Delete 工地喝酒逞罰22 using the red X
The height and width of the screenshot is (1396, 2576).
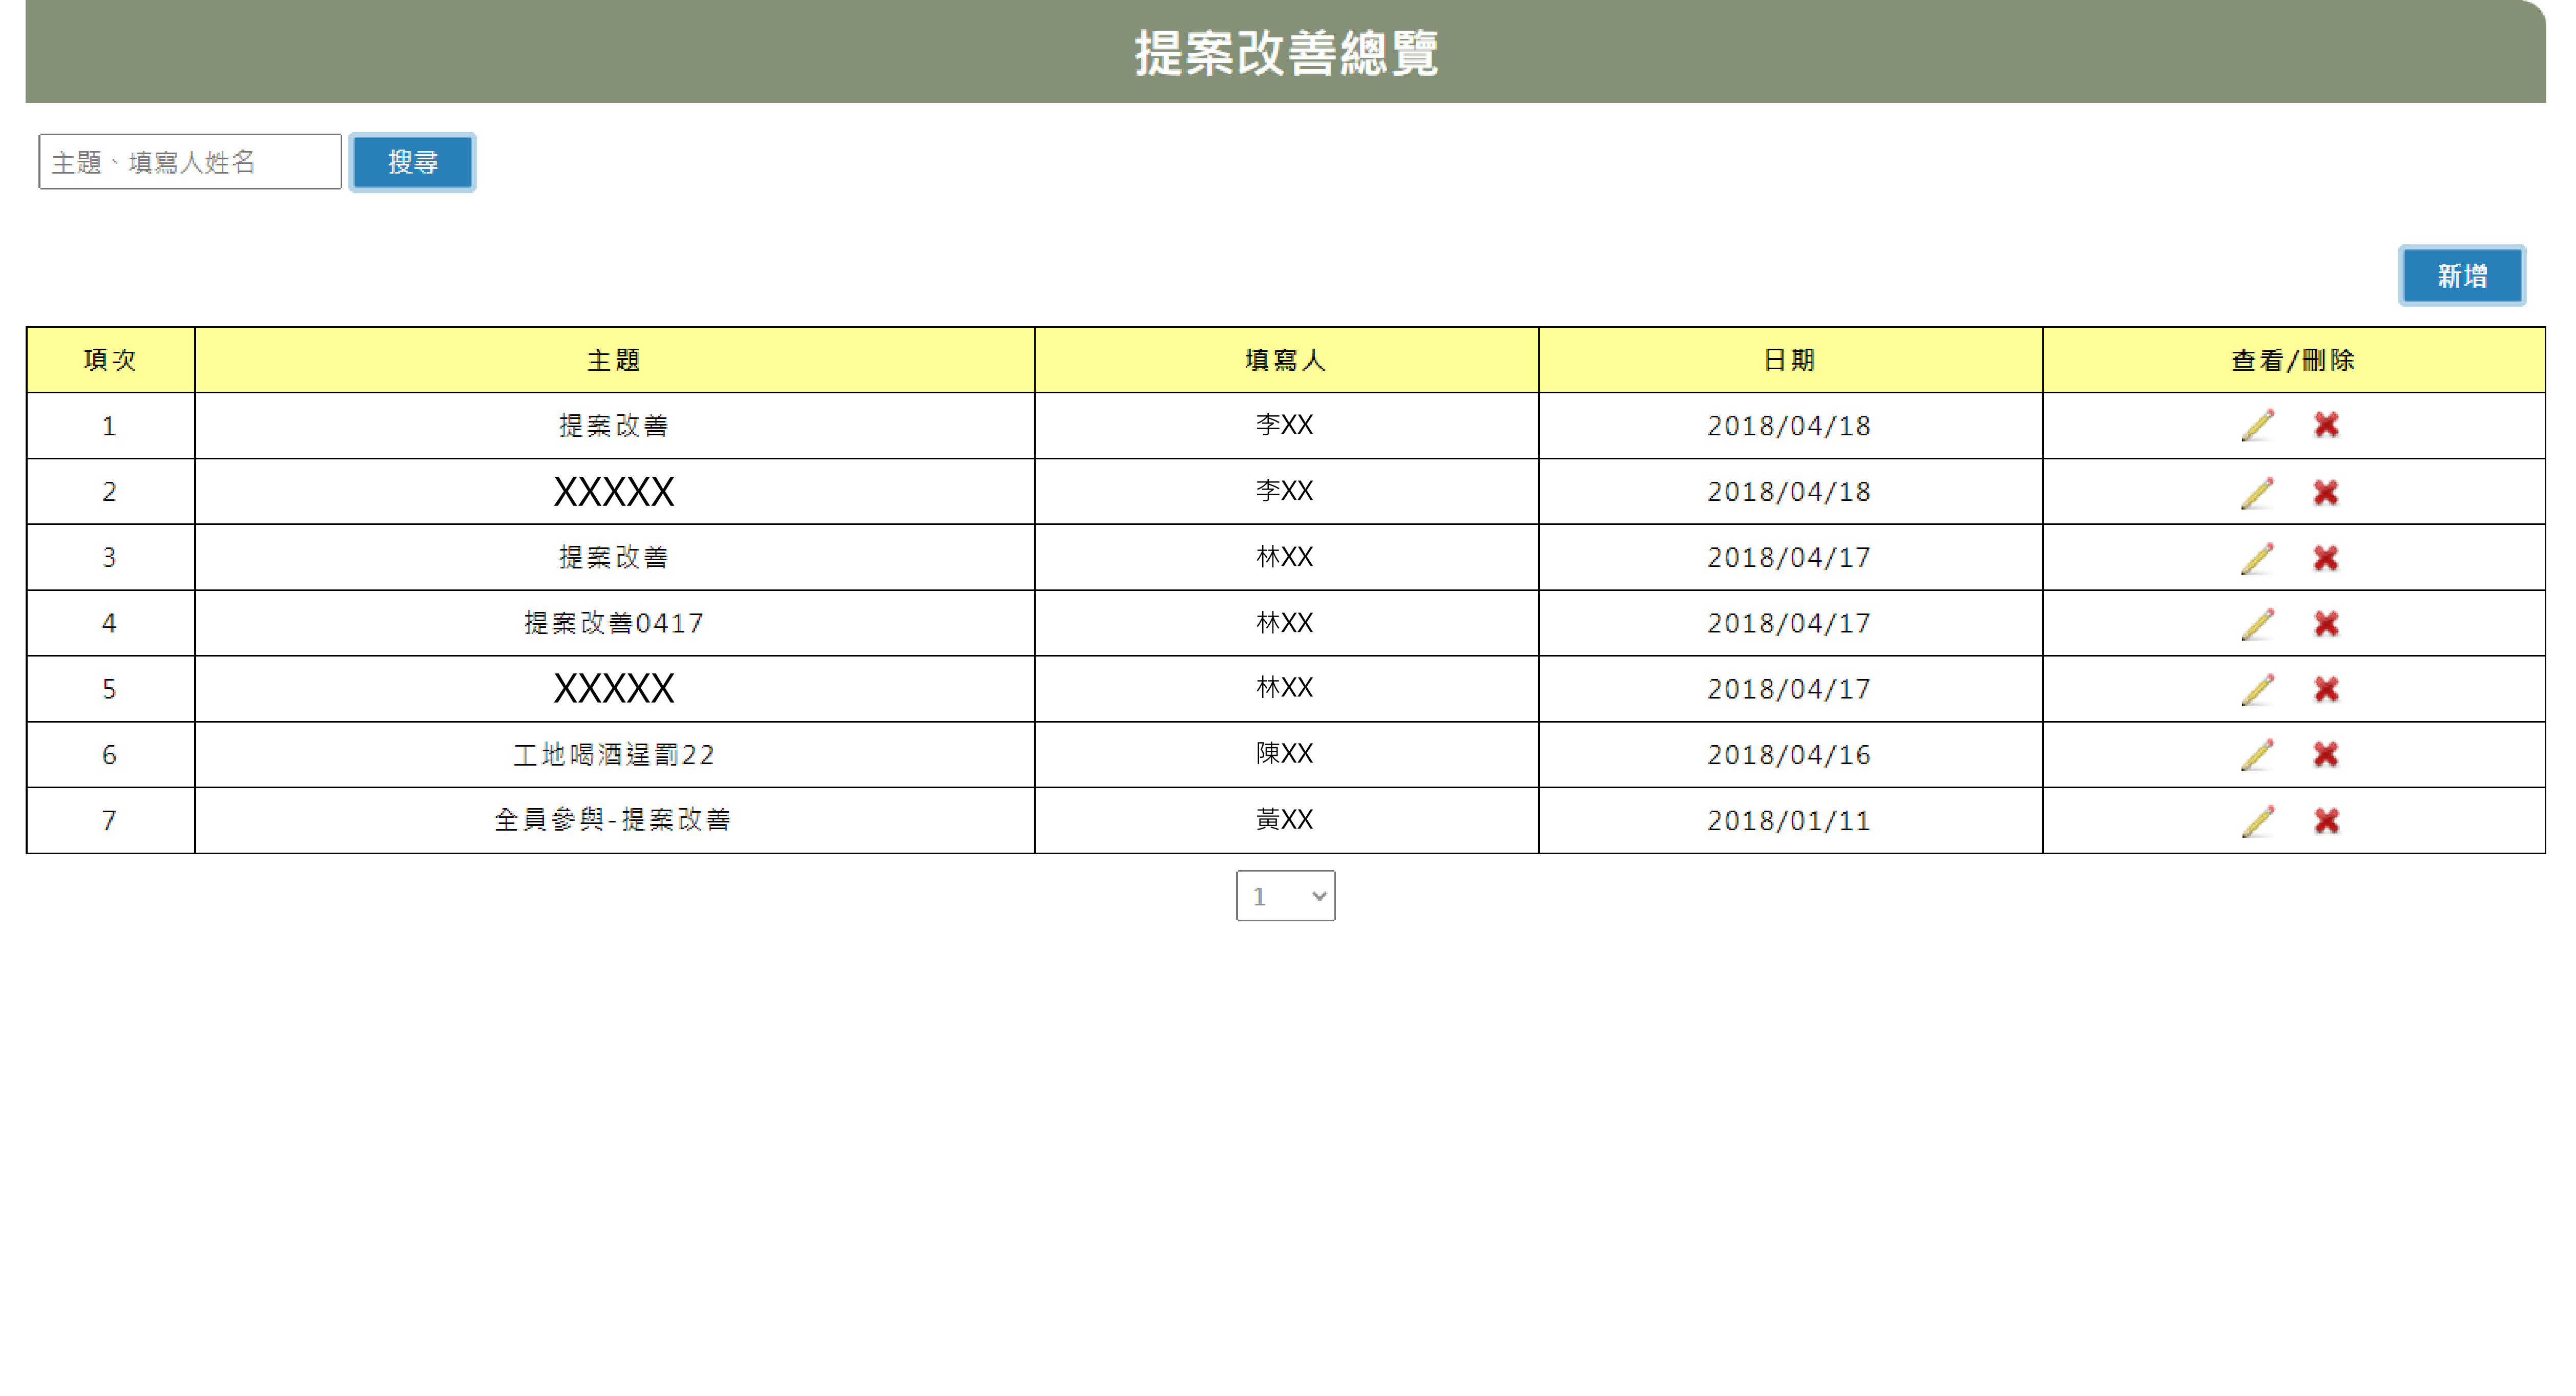click(x=2326, y=755)
